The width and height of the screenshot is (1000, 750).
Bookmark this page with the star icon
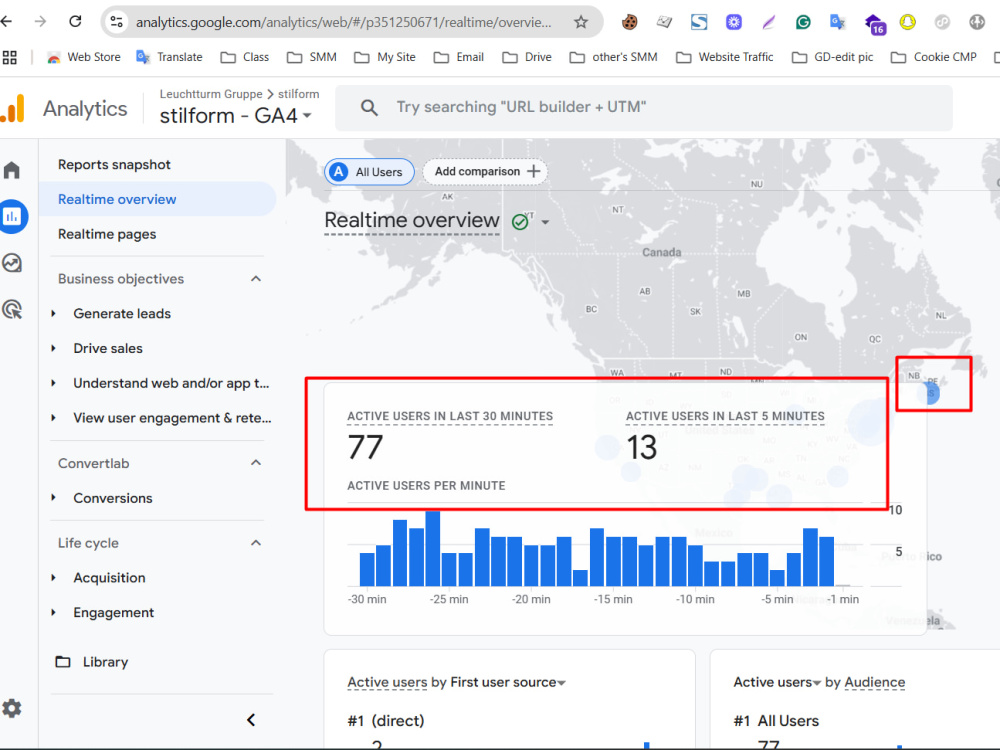coord(580,22)
